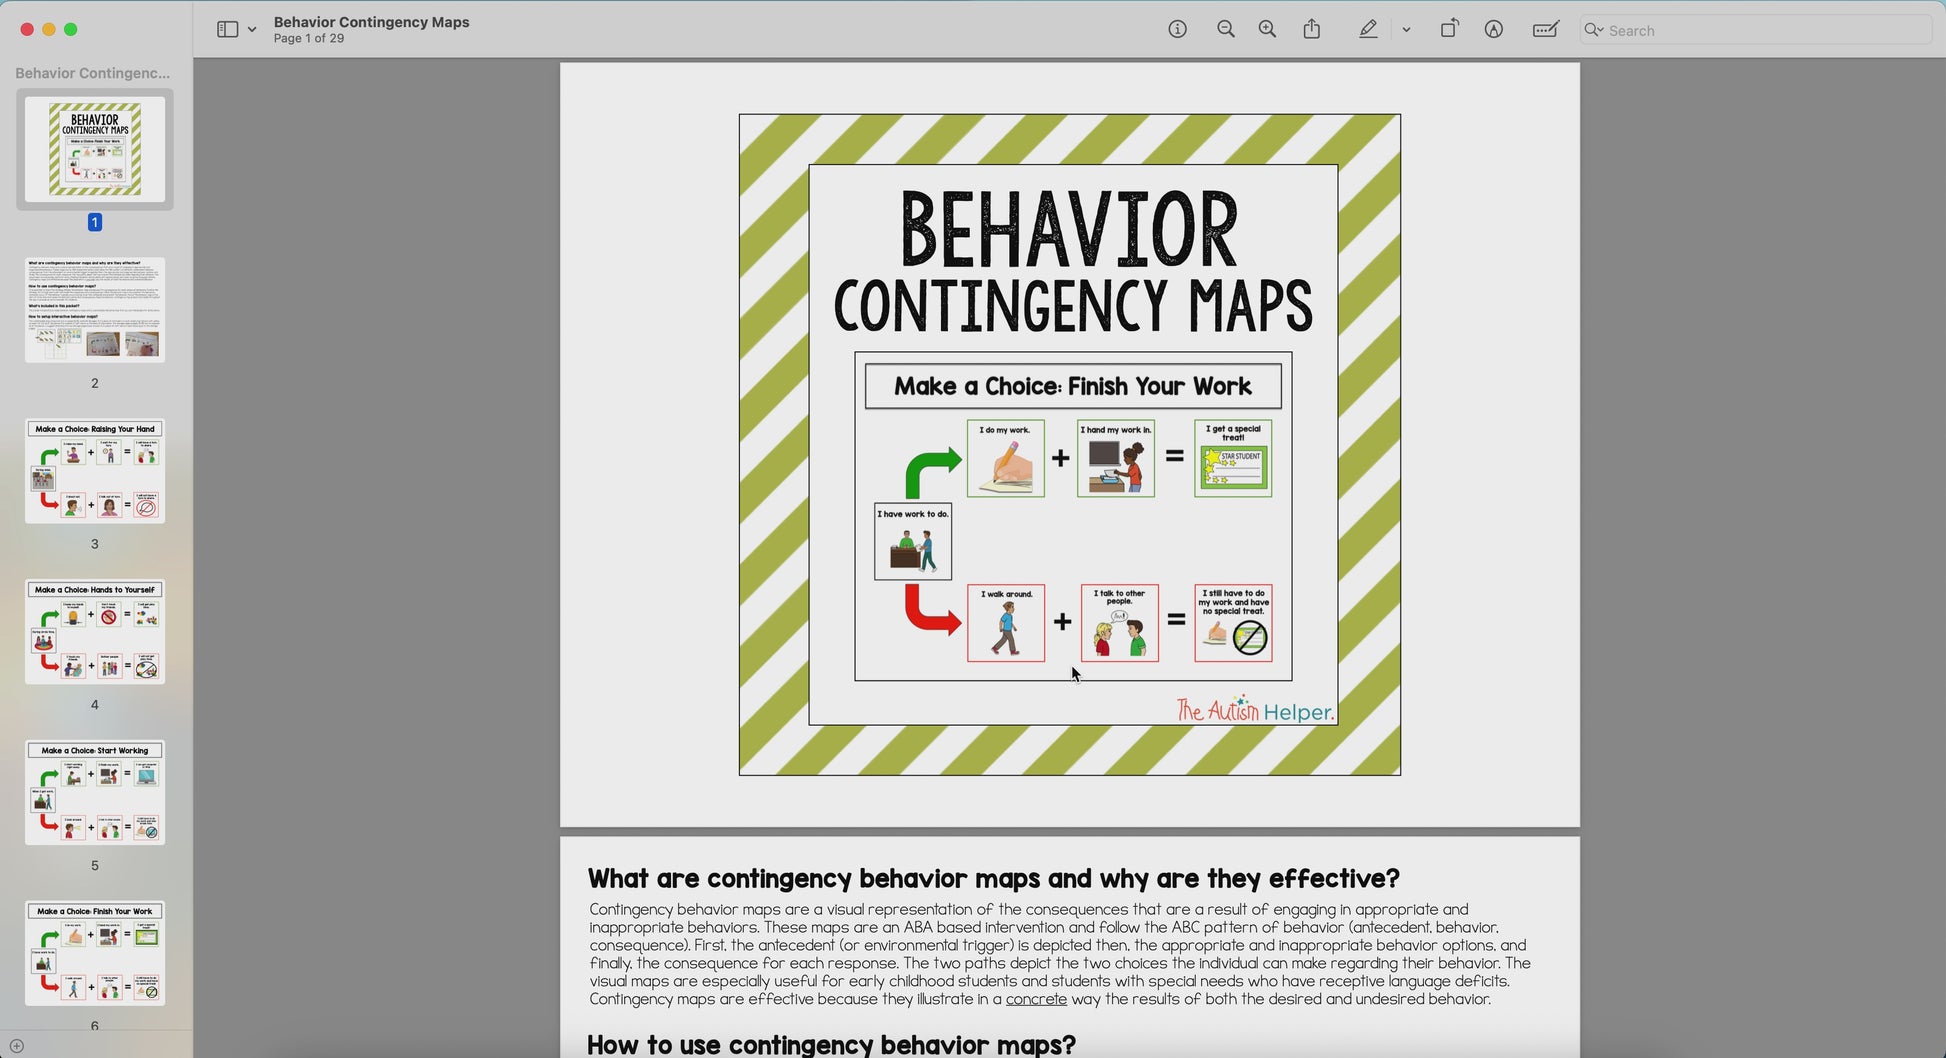
Task: Select the page 2 thumbnail
Action: tap(95, 310)
